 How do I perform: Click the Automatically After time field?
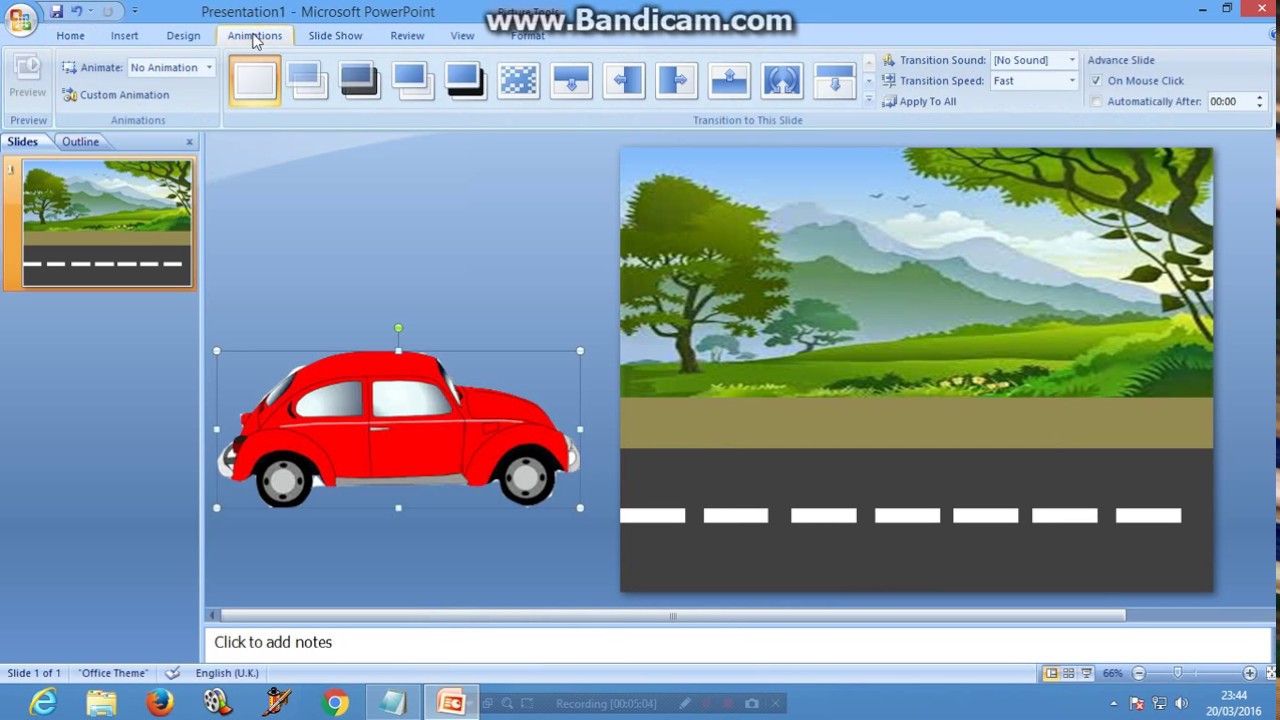(x=1230, y=102)
